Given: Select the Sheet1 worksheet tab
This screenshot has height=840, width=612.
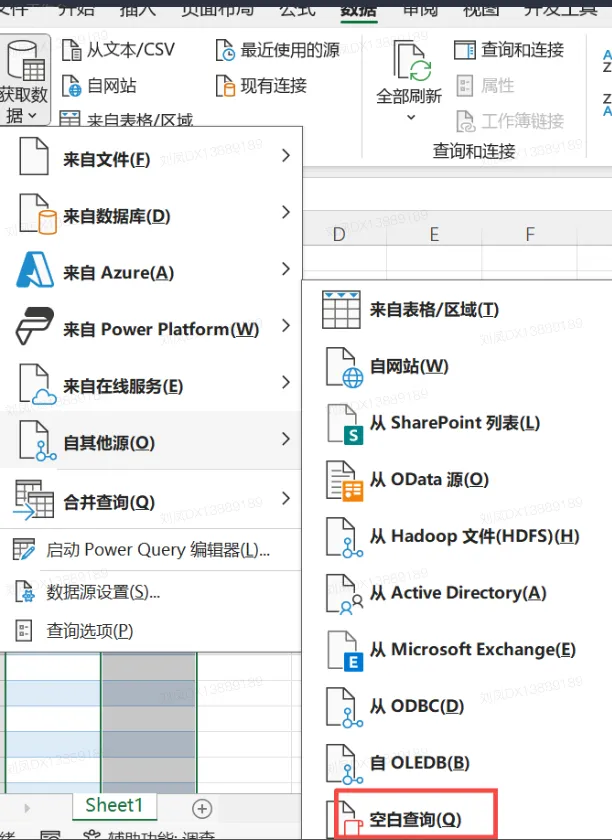Looking at the screenshot, I should coord(114,805).
